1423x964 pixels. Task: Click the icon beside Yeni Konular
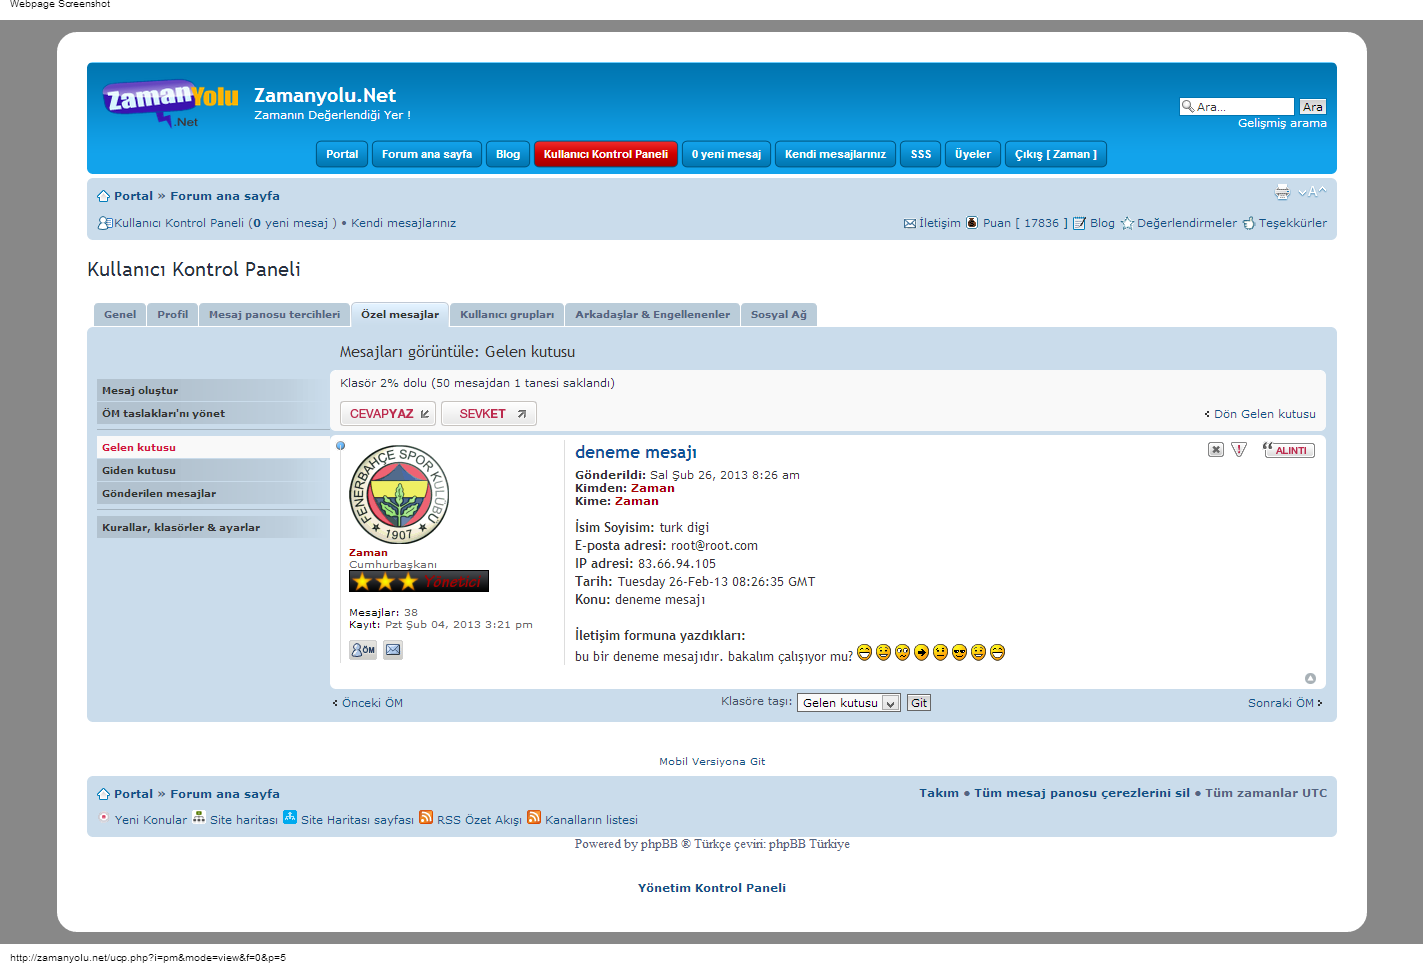click(103, 817)
